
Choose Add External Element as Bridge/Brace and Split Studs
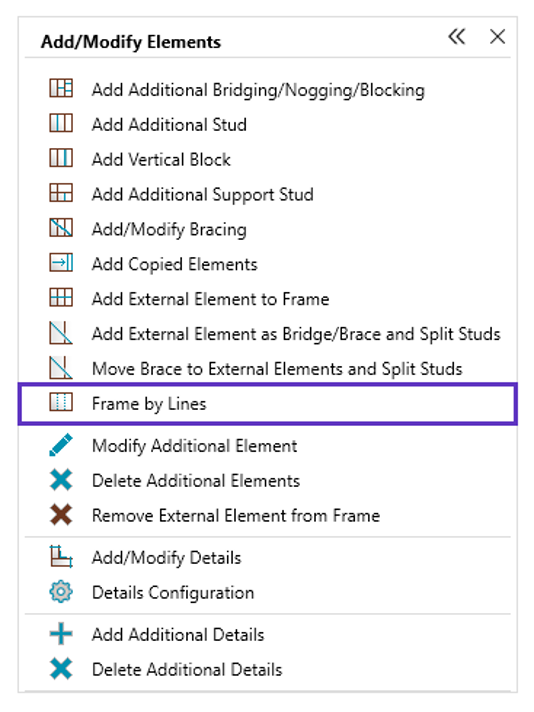tap(275, 334)
